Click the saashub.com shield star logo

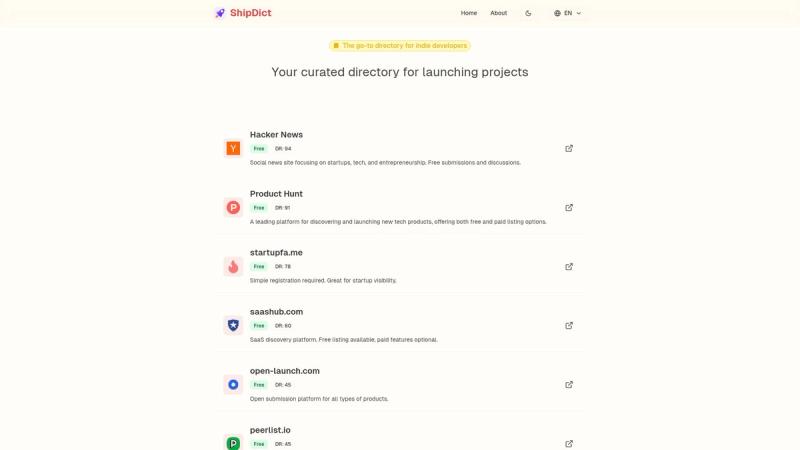coord(233,326)
